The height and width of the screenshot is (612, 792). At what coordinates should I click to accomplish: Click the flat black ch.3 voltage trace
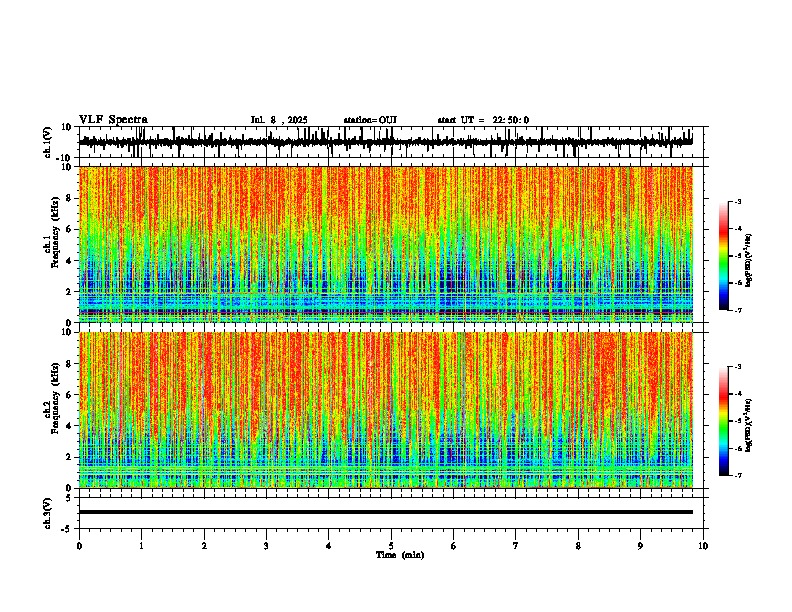tap(385, 512)
